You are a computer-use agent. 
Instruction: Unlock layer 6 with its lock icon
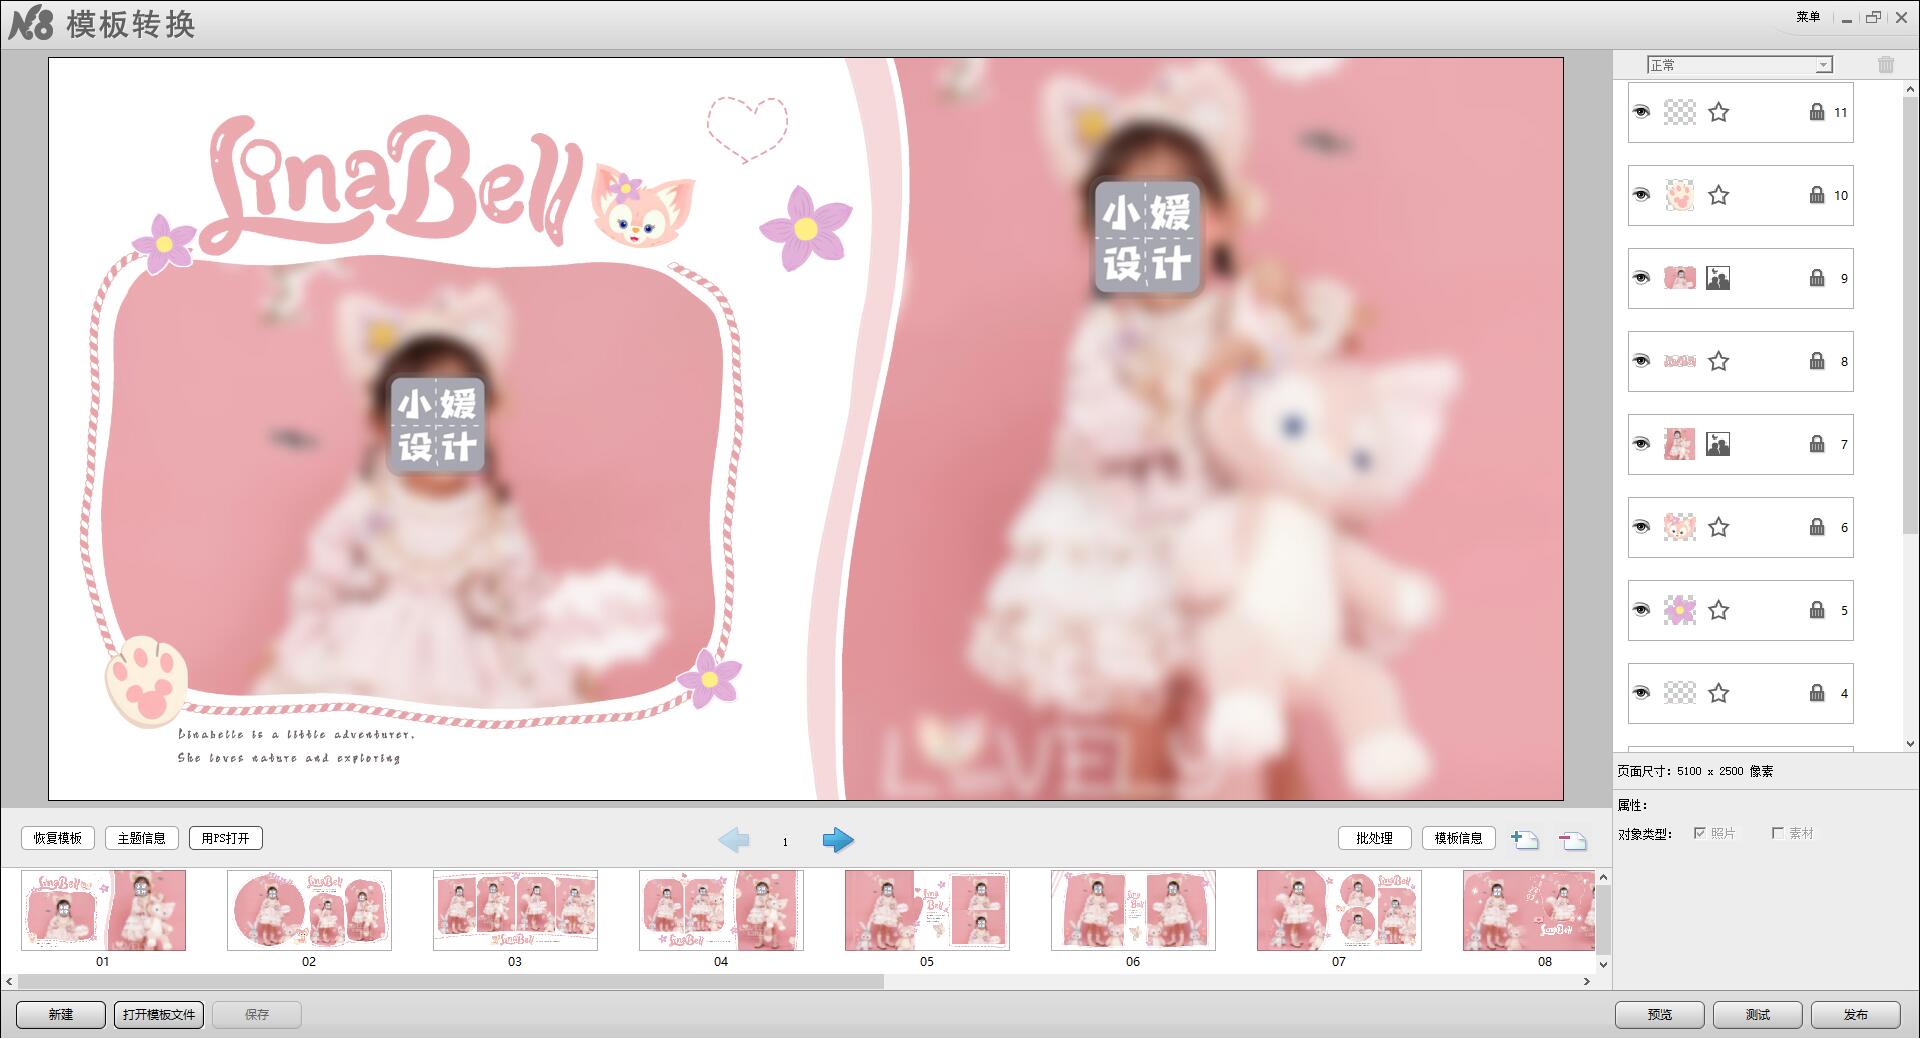click(1817, 527)
